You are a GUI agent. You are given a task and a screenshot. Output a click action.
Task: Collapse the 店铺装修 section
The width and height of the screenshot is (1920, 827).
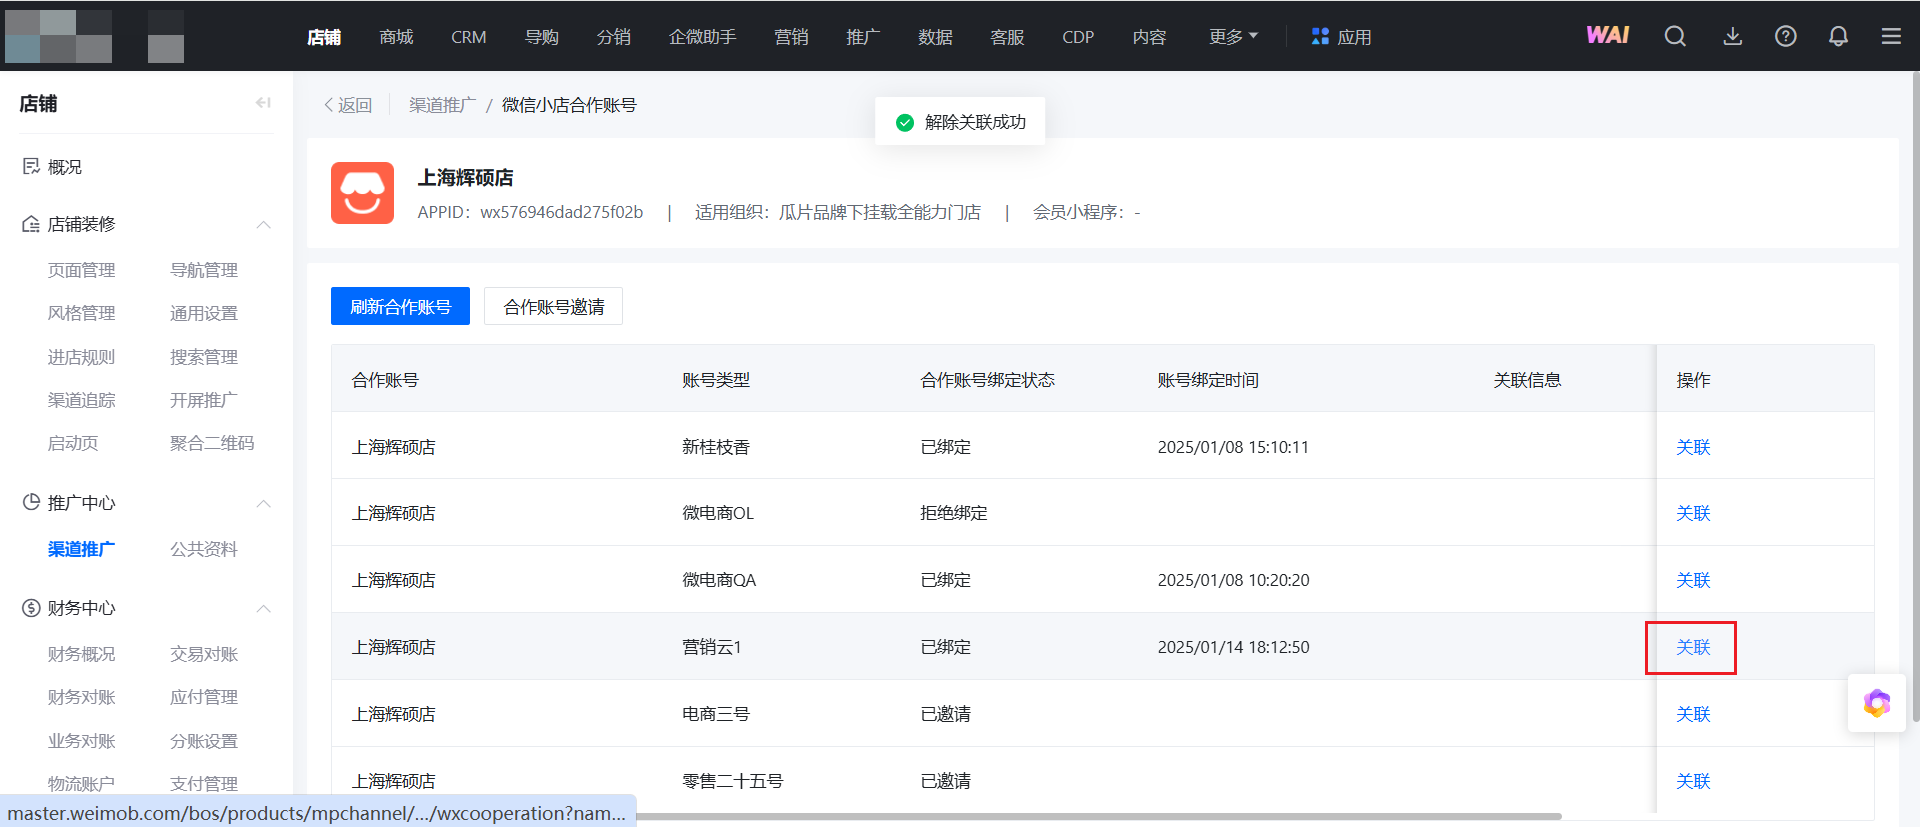point(264,225)
